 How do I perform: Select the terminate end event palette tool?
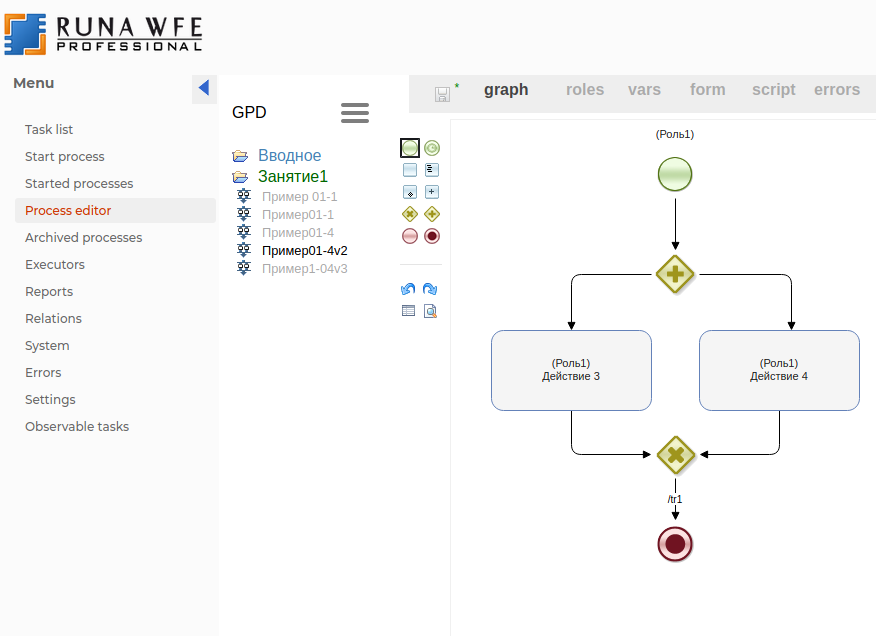click(x=432, y=236)
